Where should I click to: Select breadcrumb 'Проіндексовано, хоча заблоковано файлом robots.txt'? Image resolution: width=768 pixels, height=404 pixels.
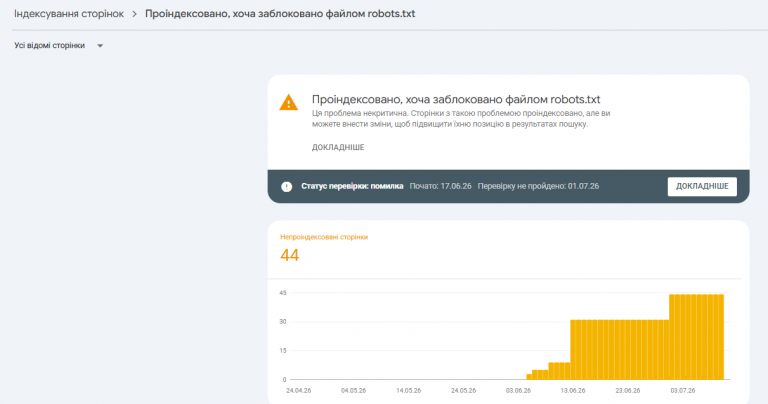(x=280, y=14)
